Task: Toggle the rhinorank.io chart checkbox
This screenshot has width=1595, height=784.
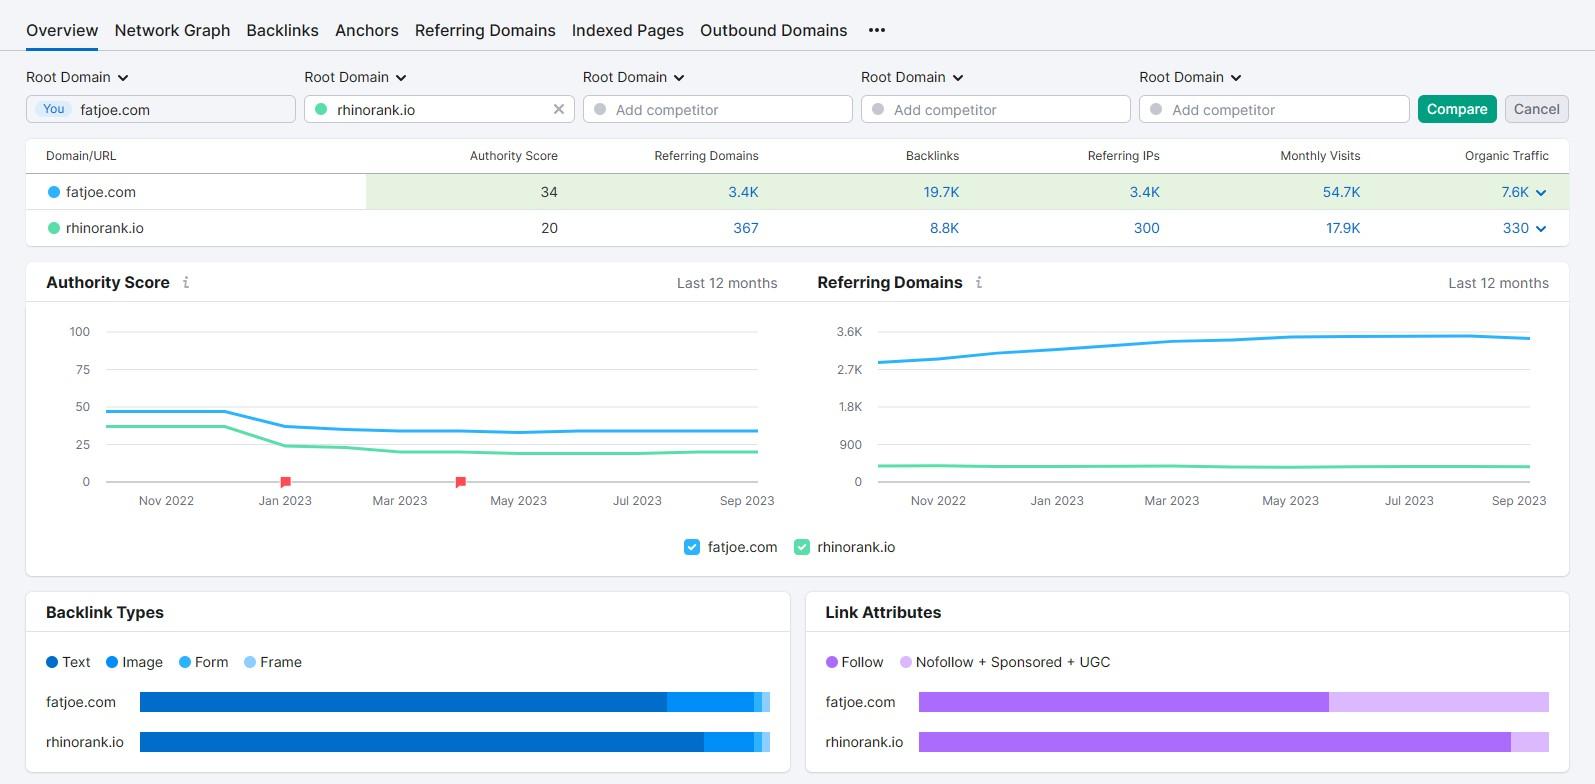Action: pos(802,547)
